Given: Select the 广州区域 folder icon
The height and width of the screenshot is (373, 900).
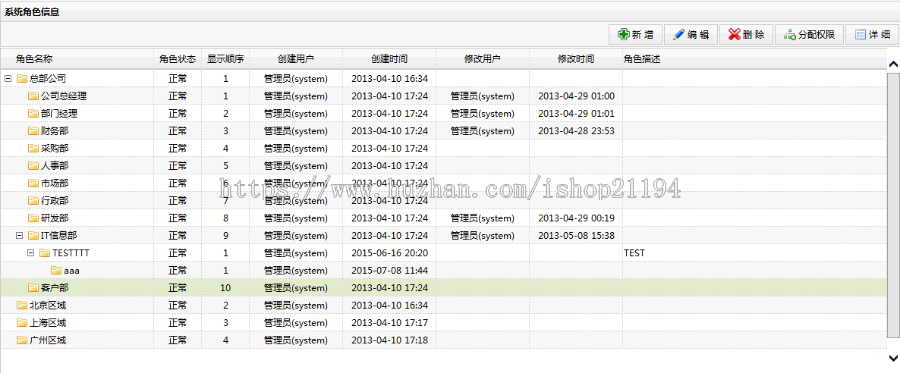Looking at the screenshot, I should tap(22, 340).
